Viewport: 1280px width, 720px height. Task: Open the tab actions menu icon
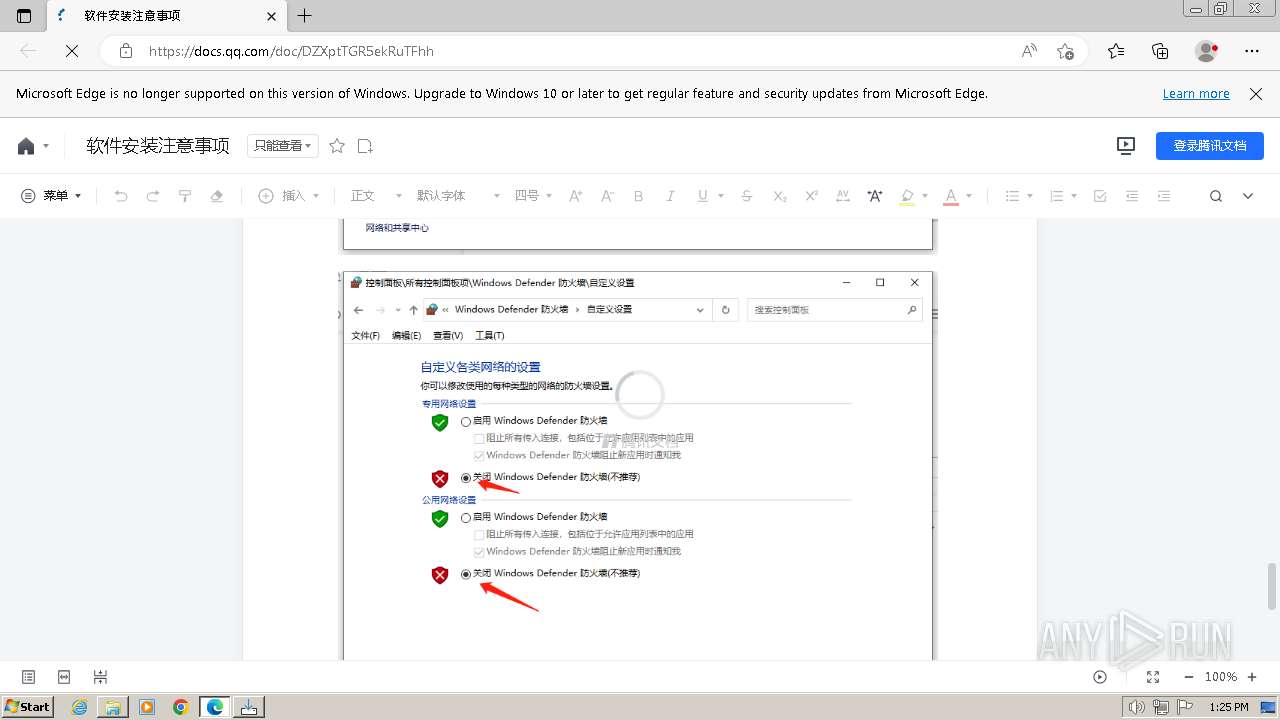click(x=24, y=16)
